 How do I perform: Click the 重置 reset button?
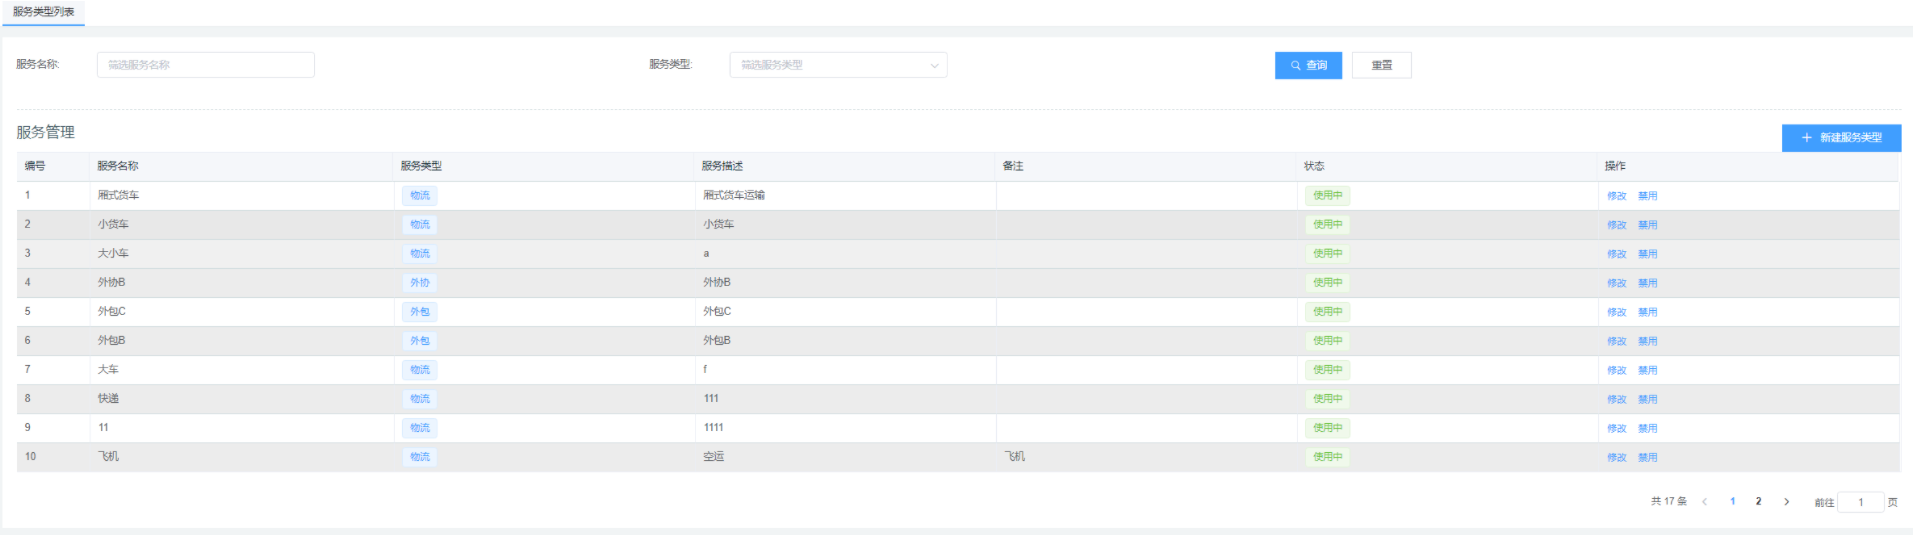point(1381,65)
